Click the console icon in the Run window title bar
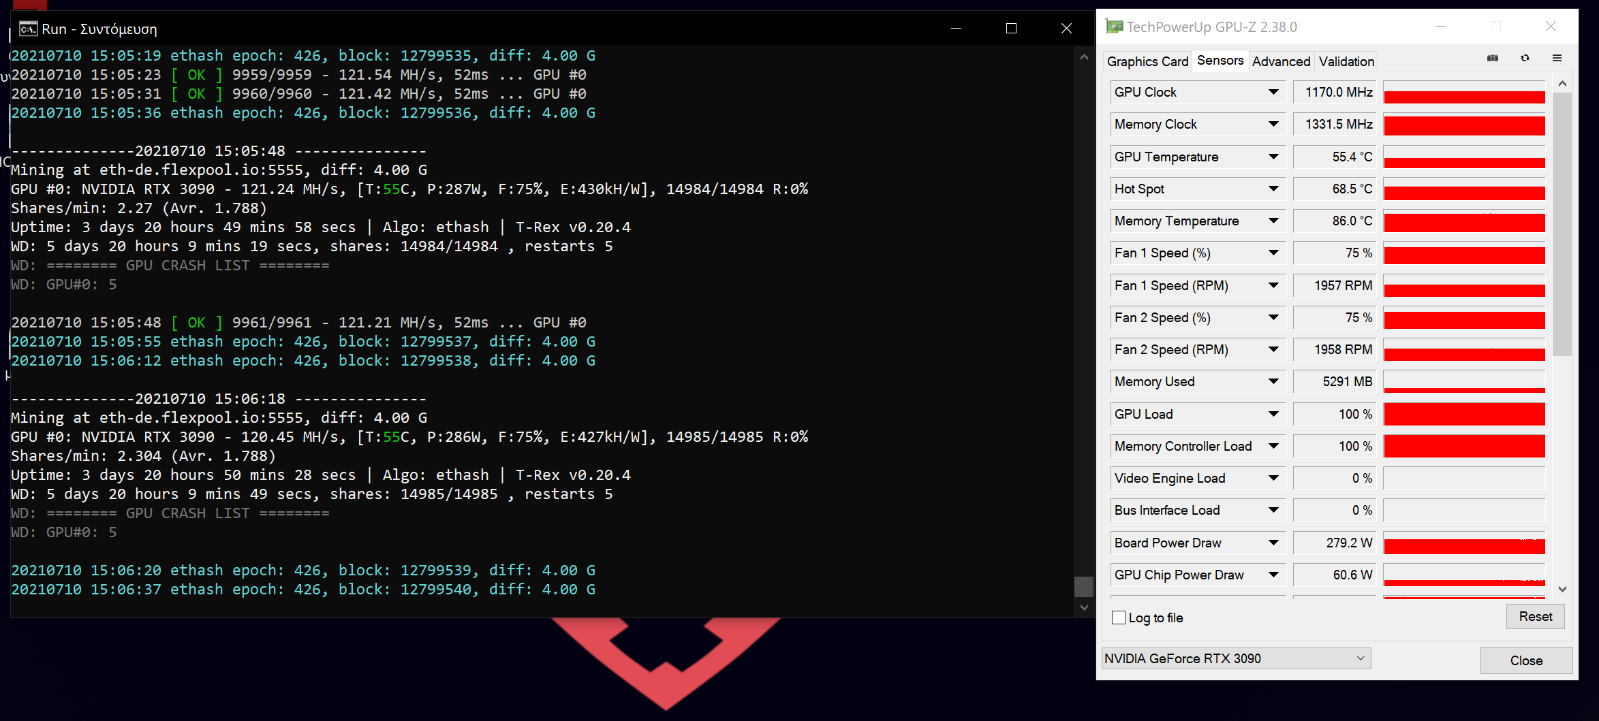Viewport: 1599px width, 721px height. click(x=28, y=29)
